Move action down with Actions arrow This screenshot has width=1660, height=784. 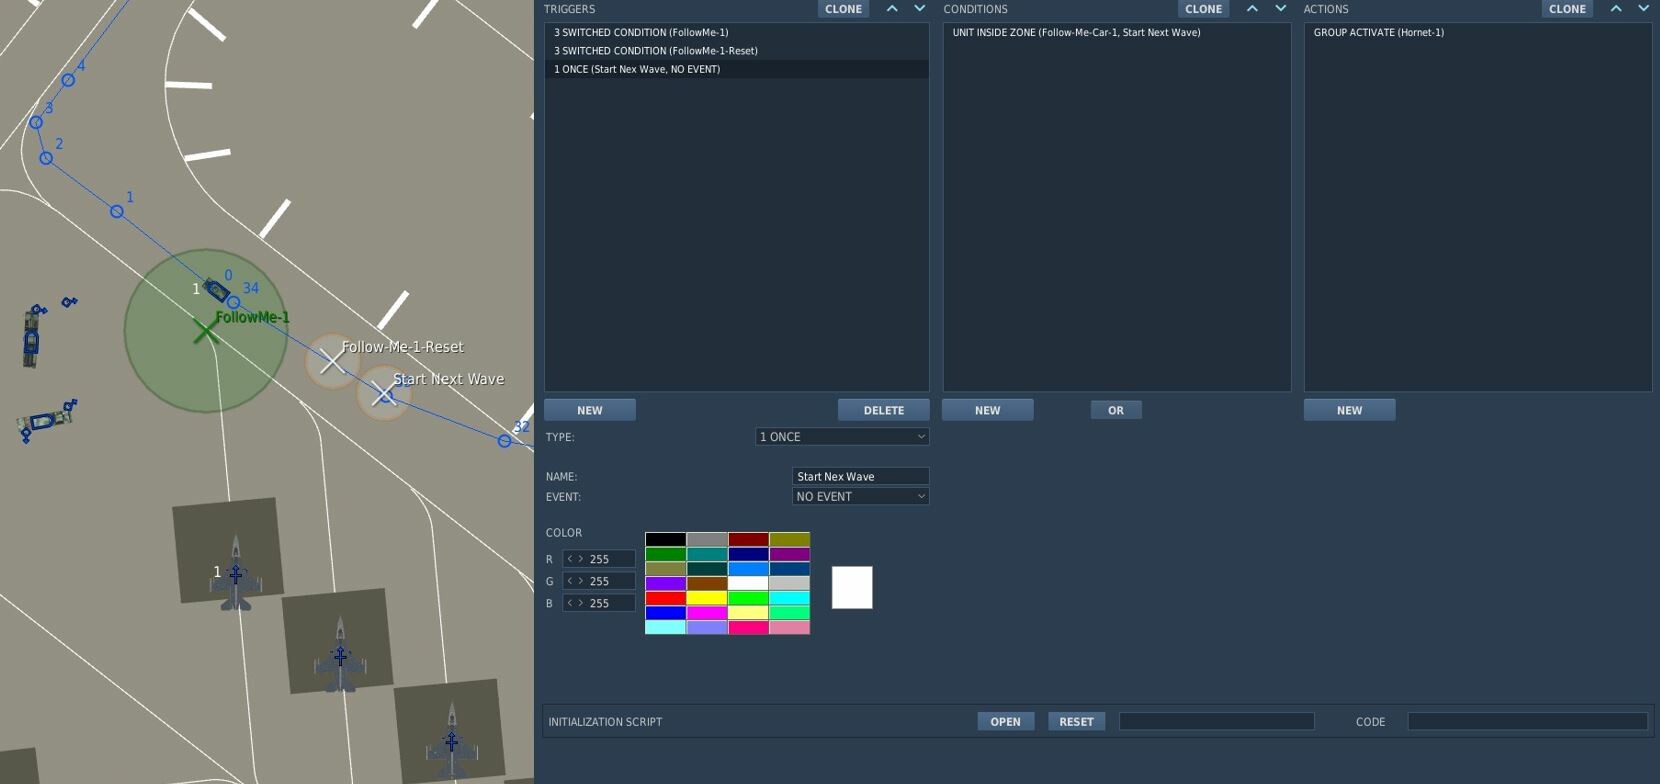[1644, 9]
